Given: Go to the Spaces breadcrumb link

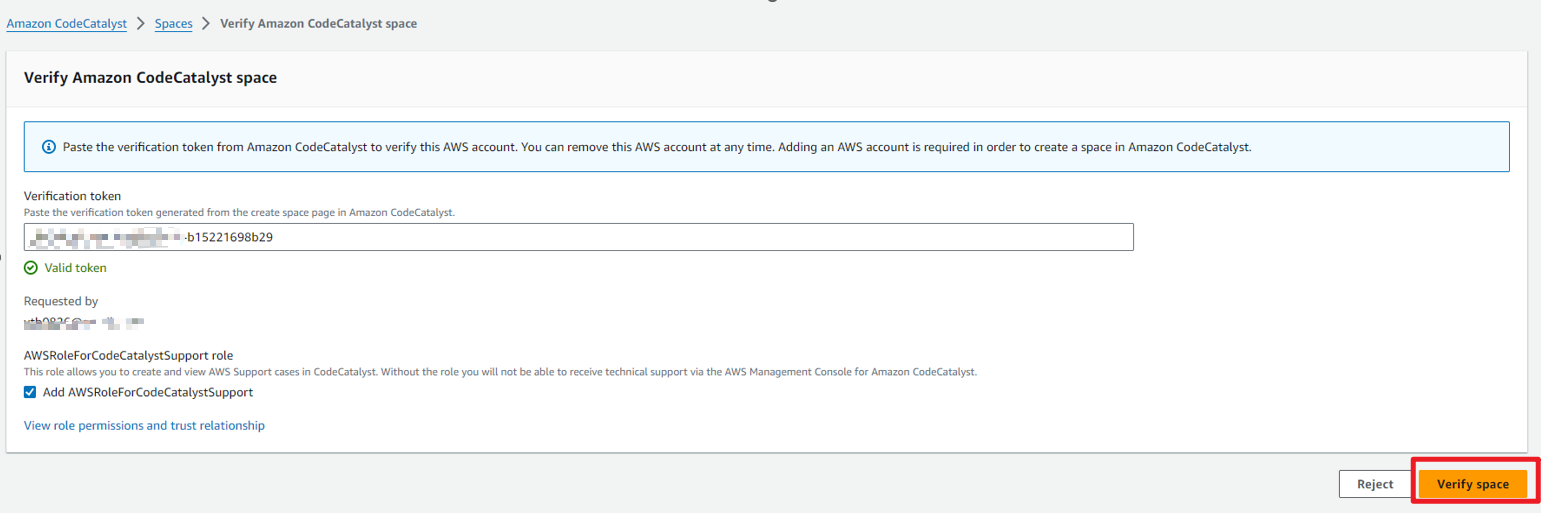Looking at the screenshot, I should click(x=173, y=23).
